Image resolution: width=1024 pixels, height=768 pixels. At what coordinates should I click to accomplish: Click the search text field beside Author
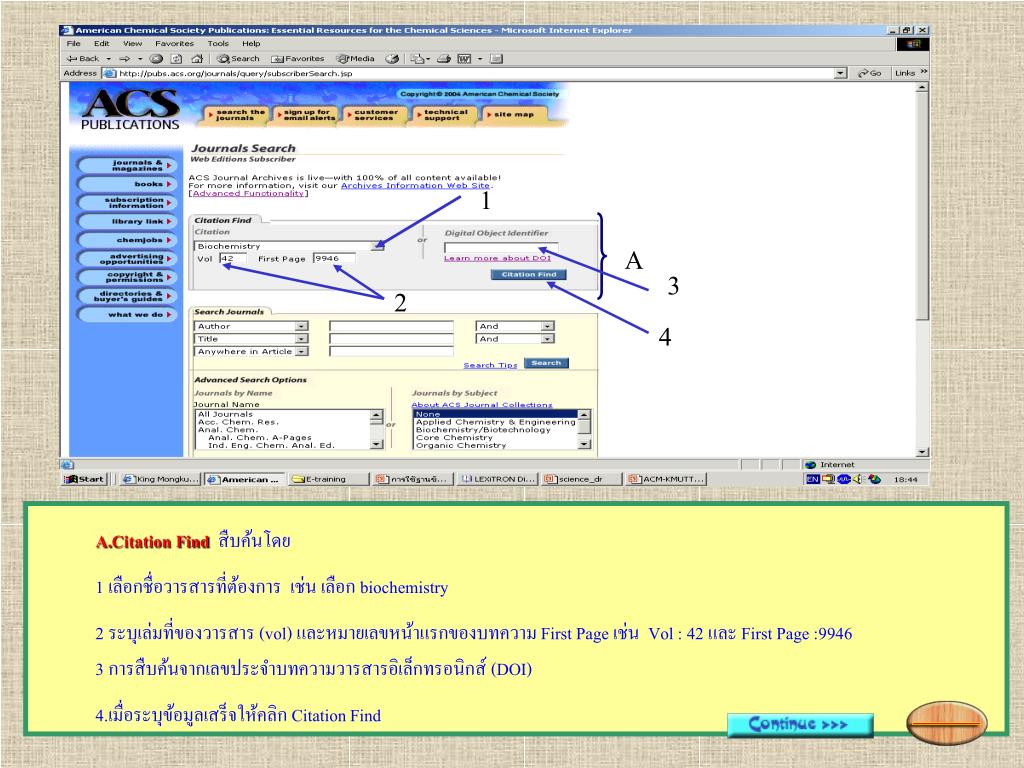(391, 326)
